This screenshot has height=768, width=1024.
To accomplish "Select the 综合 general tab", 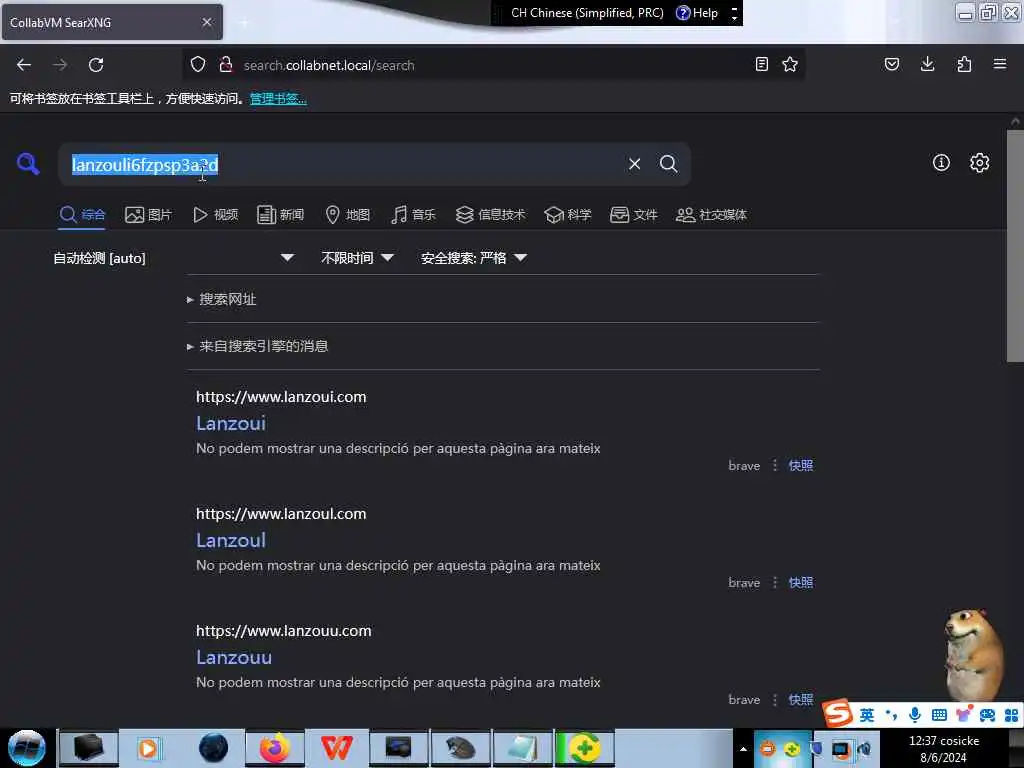I will (82, 214).
